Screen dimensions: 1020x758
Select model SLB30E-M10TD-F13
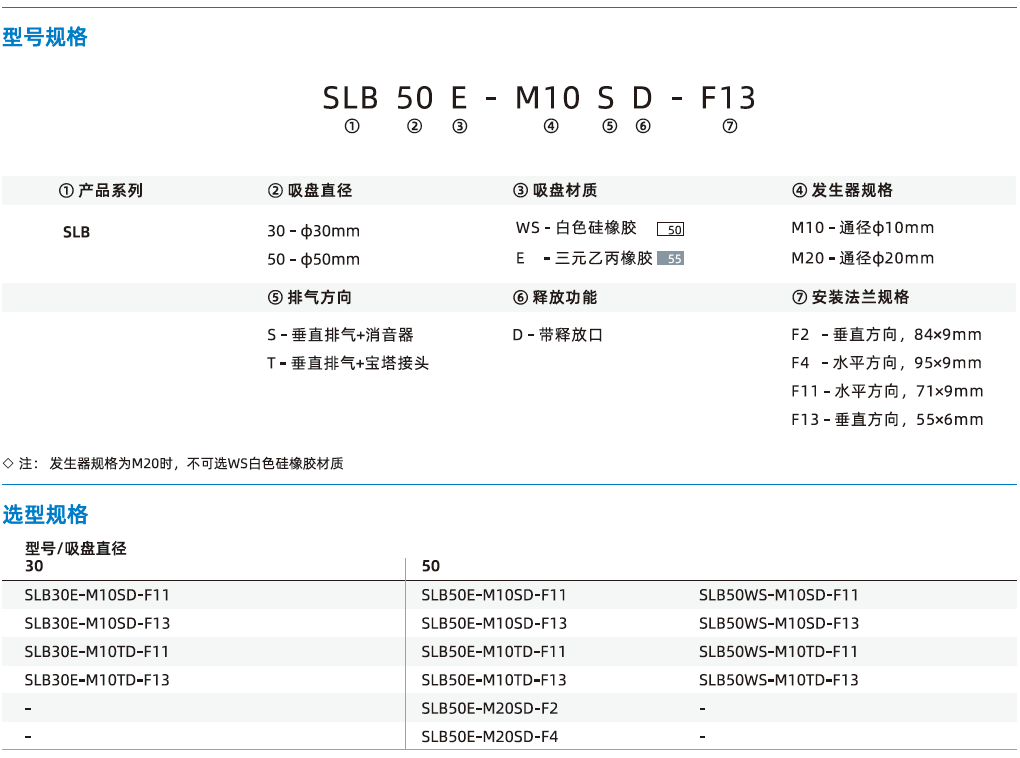97,680
